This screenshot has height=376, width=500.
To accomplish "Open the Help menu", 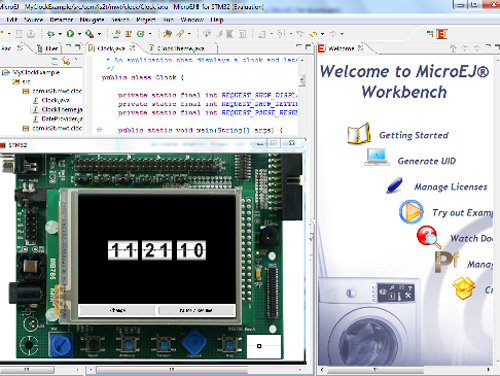I will tap(216, 20).
